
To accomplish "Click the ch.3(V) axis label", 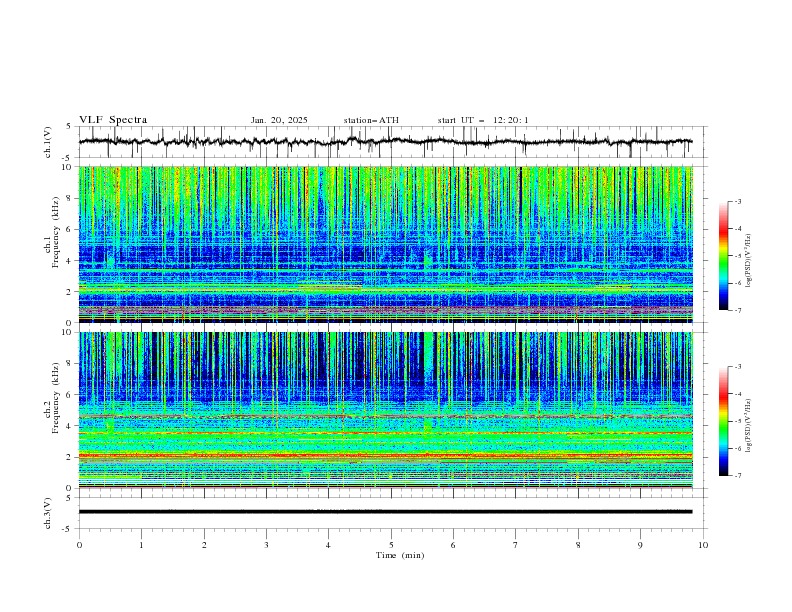I will [x=48, y=513].
